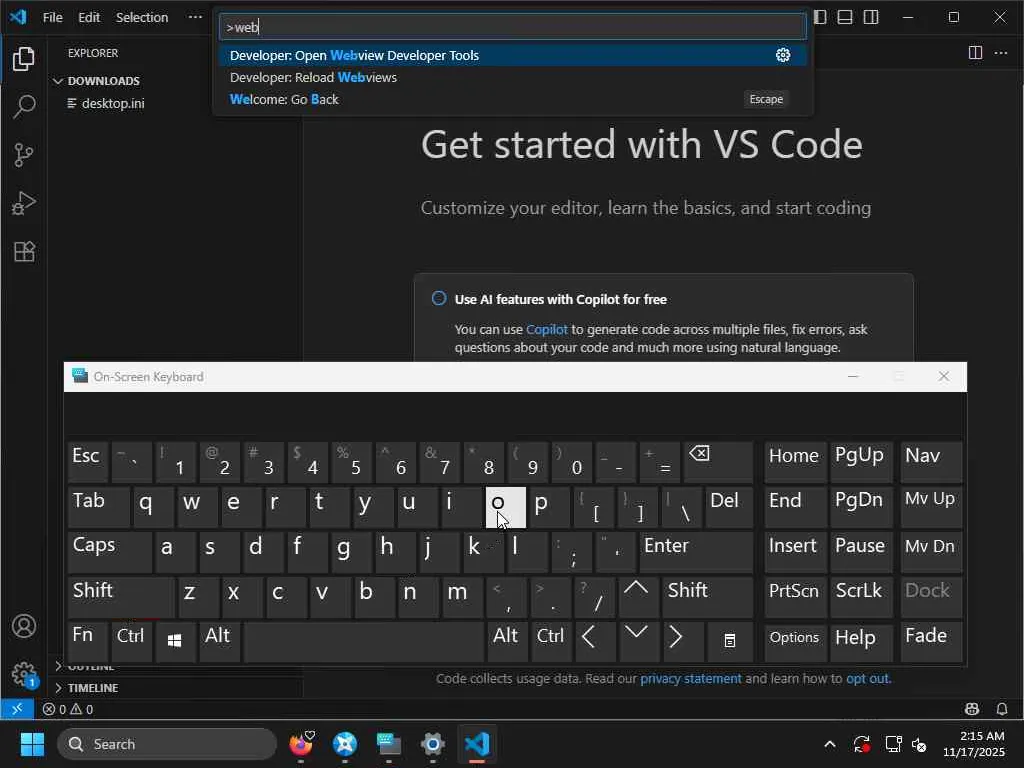Toggle panel layout icon in title bar
Image resolution: width=1024 pixels, height=768 pixels.
(x=845, y=17)
